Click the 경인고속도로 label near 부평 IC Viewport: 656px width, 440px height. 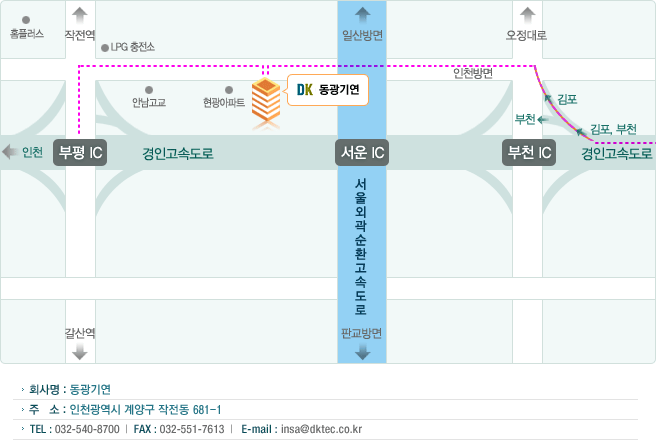(178, 153)
